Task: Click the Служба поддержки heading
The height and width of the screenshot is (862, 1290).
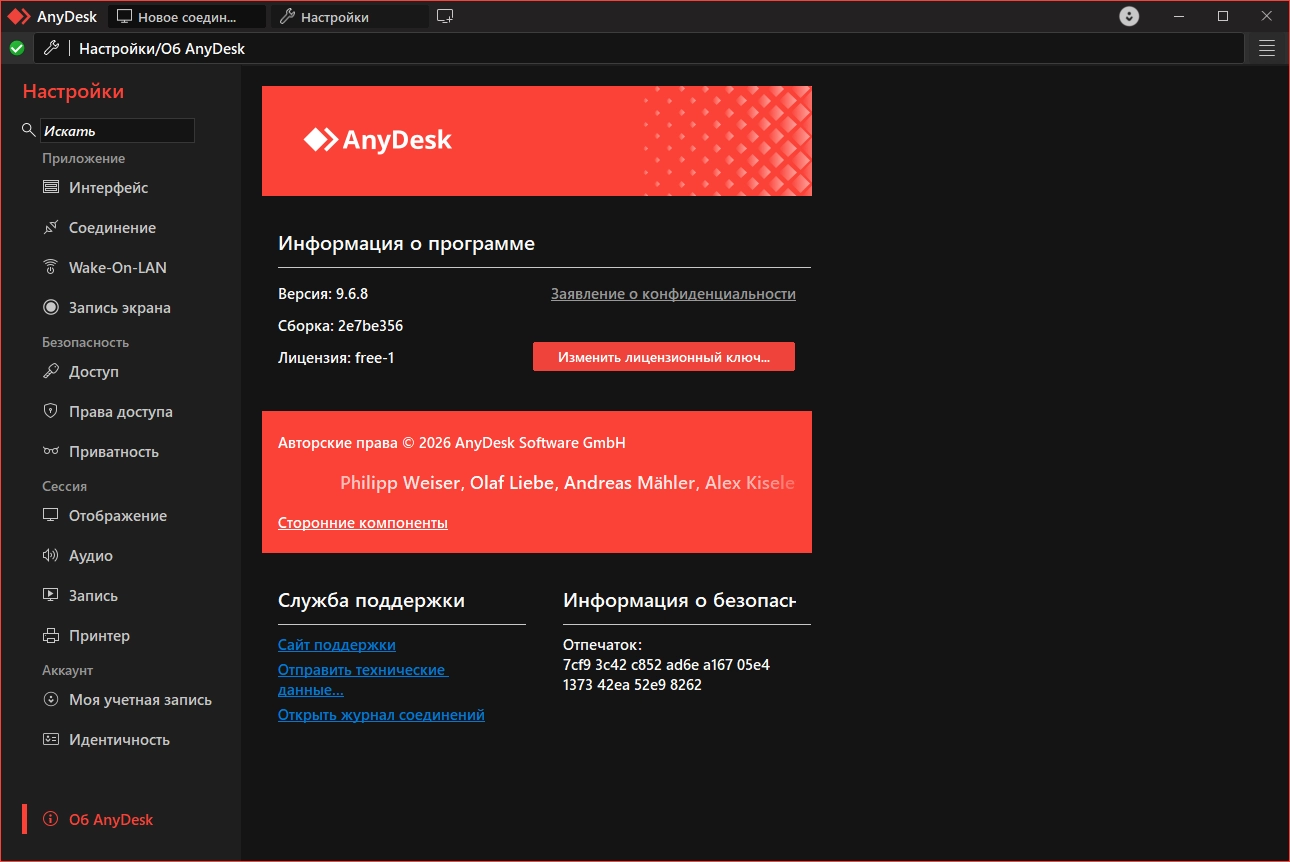Action: (x=371, y=601)
